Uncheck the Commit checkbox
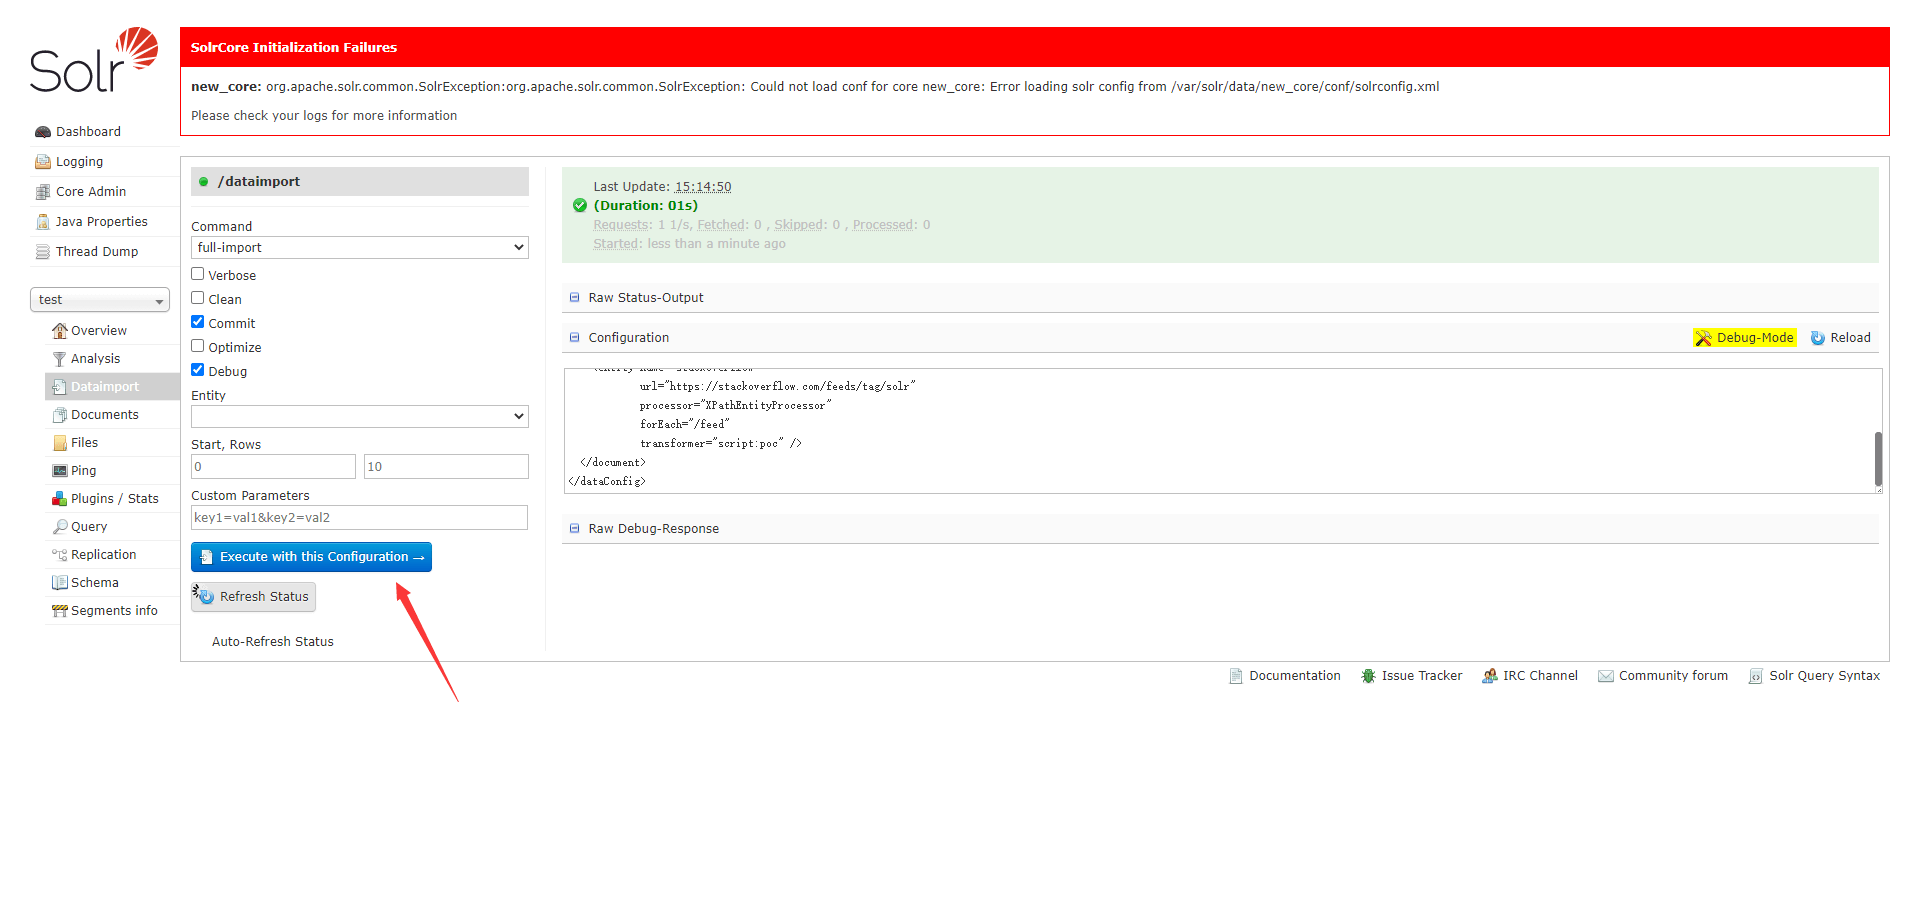 (198, 322)
